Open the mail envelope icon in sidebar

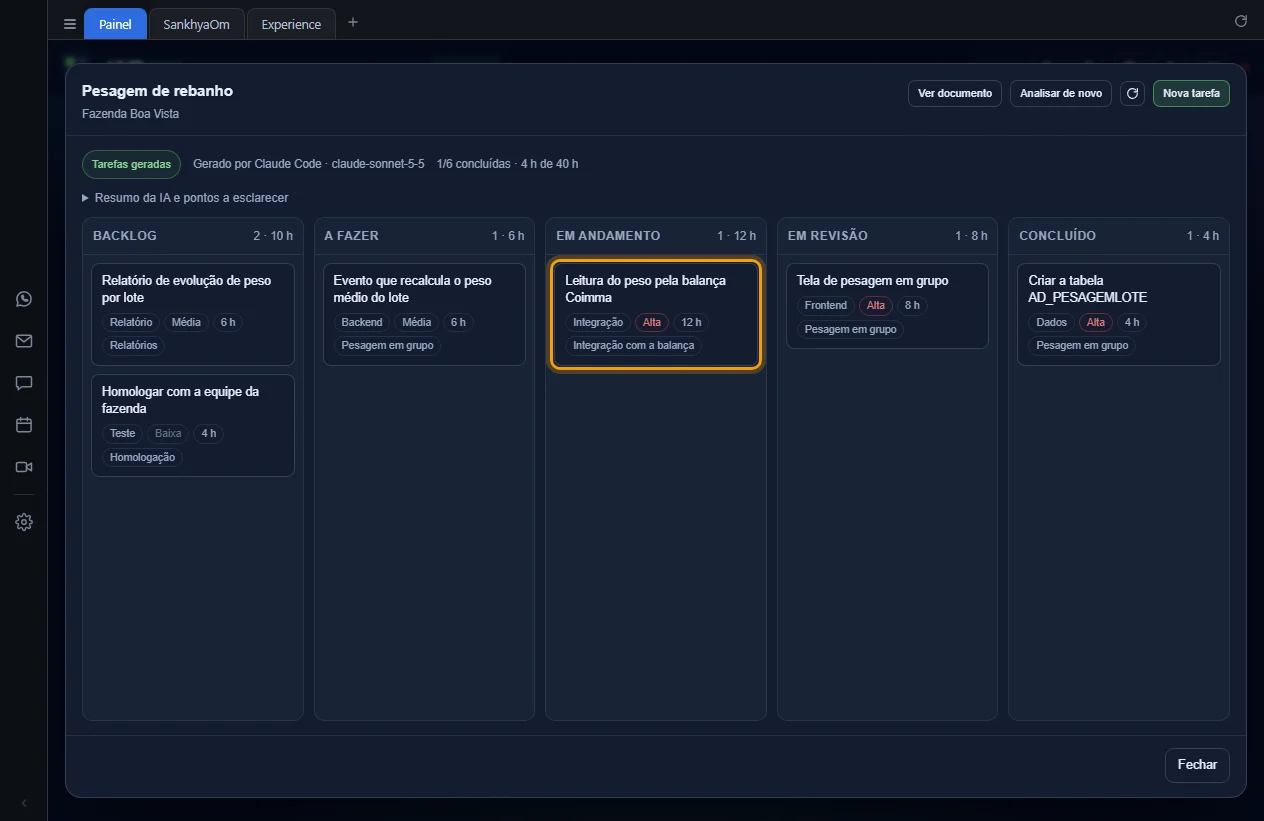tap(24, 341)
